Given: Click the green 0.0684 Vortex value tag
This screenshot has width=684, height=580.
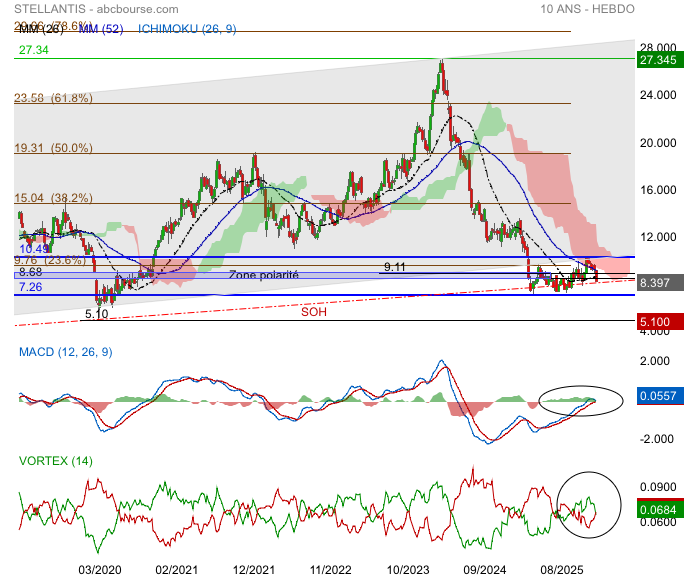Looking at the screenshot, I should 660,509.
